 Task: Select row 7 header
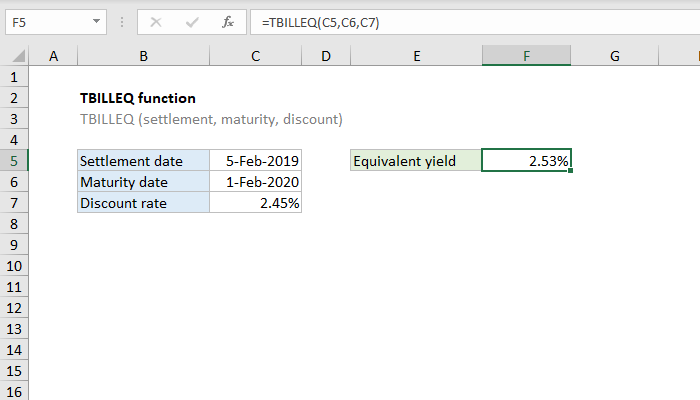[x=14, y=203]
